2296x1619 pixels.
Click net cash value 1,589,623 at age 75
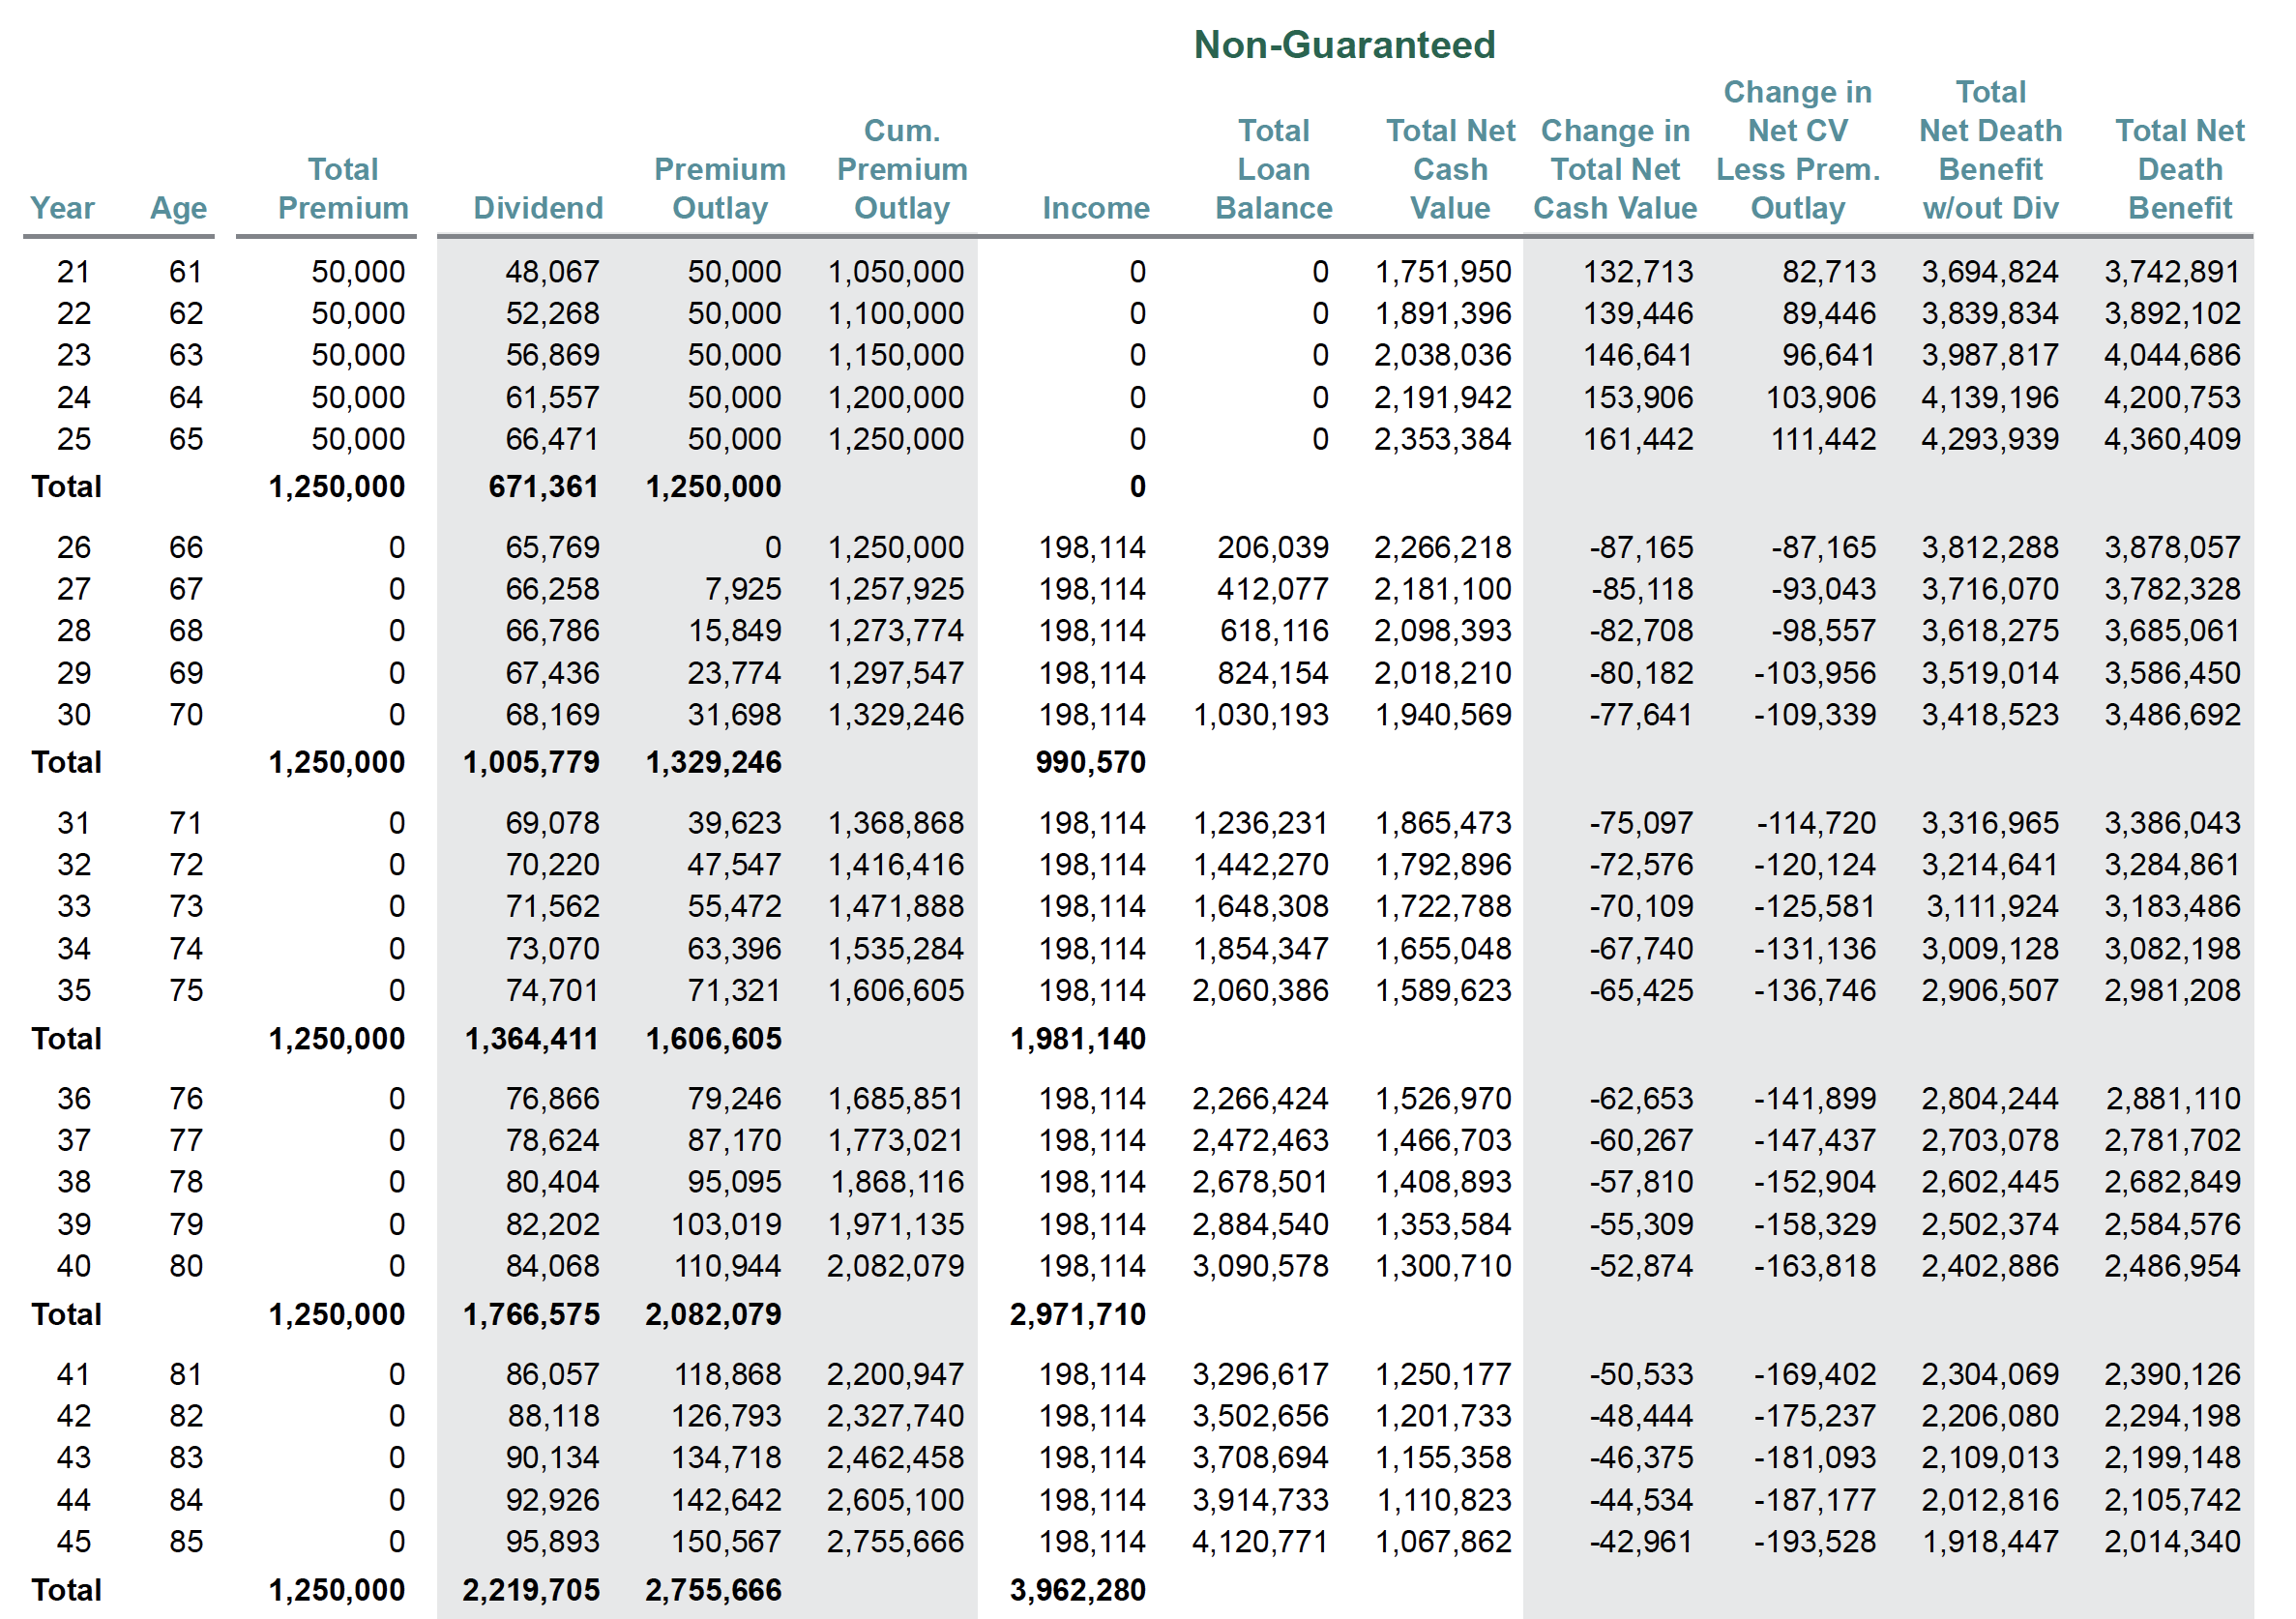pos(1443,991)
